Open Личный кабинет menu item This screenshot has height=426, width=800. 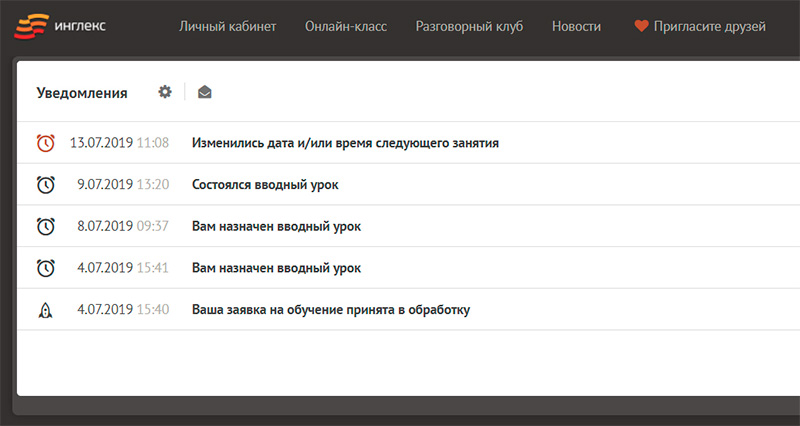pos(227,26)
